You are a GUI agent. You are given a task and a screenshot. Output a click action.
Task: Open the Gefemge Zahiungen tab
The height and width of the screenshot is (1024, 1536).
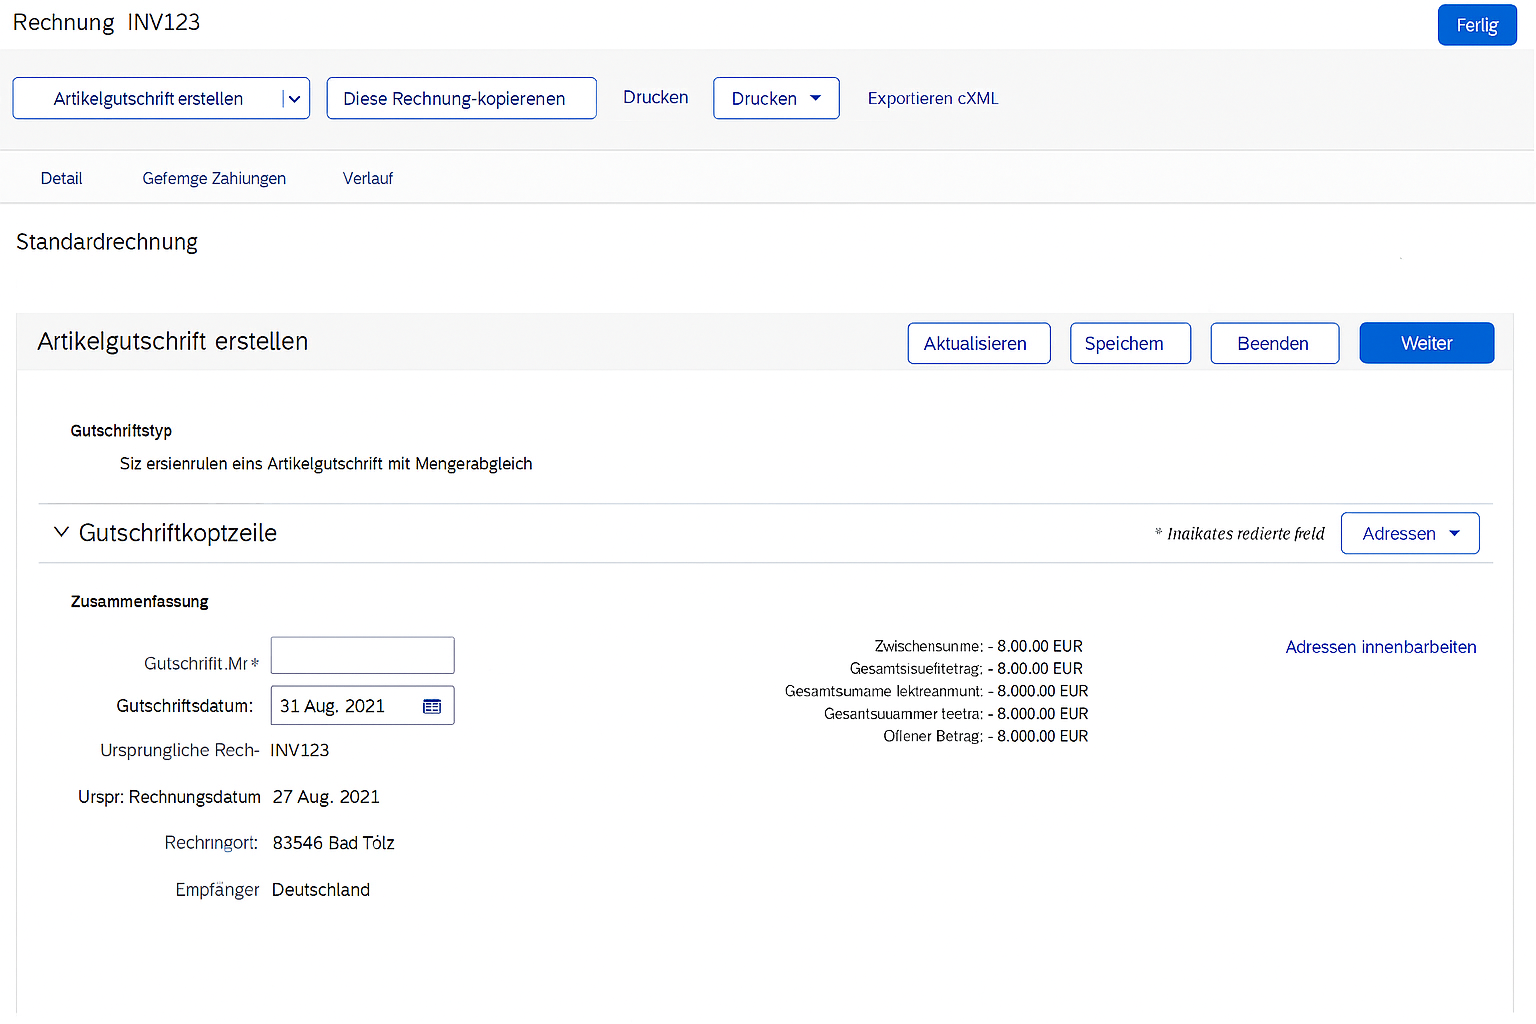tap(214, 178)
